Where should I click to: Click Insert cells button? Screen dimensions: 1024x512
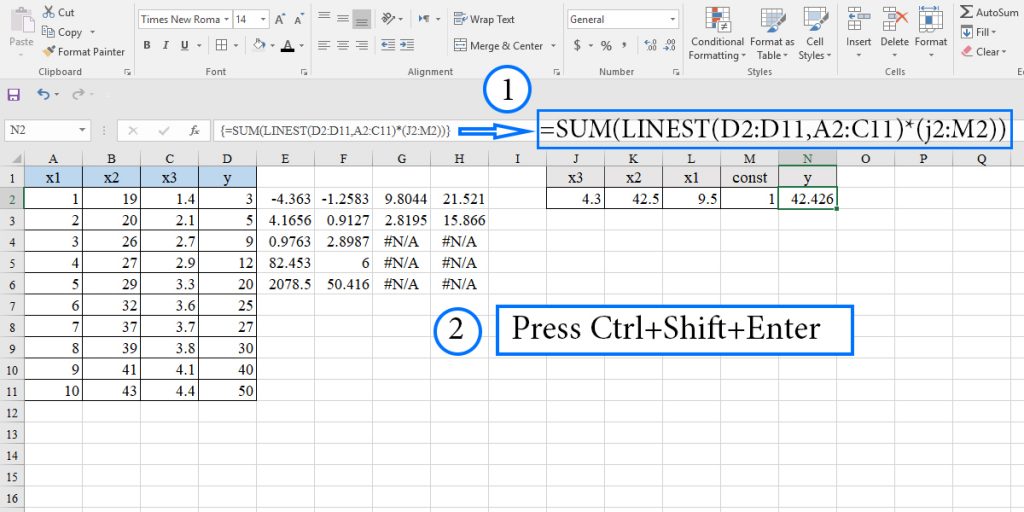[859, 34]
